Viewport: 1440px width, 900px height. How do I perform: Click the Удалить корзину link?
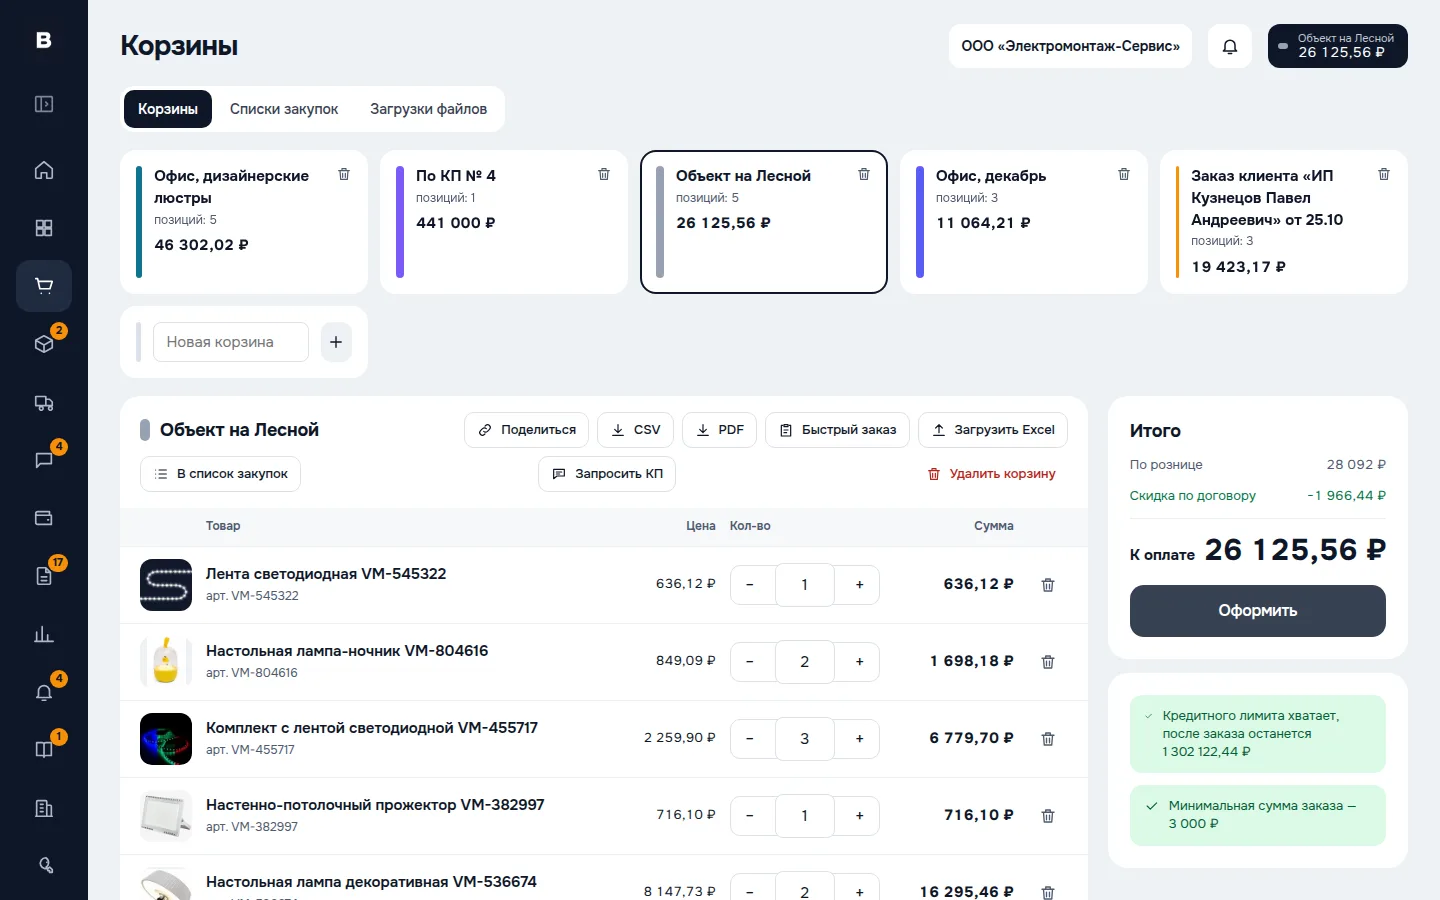(992, 474)
